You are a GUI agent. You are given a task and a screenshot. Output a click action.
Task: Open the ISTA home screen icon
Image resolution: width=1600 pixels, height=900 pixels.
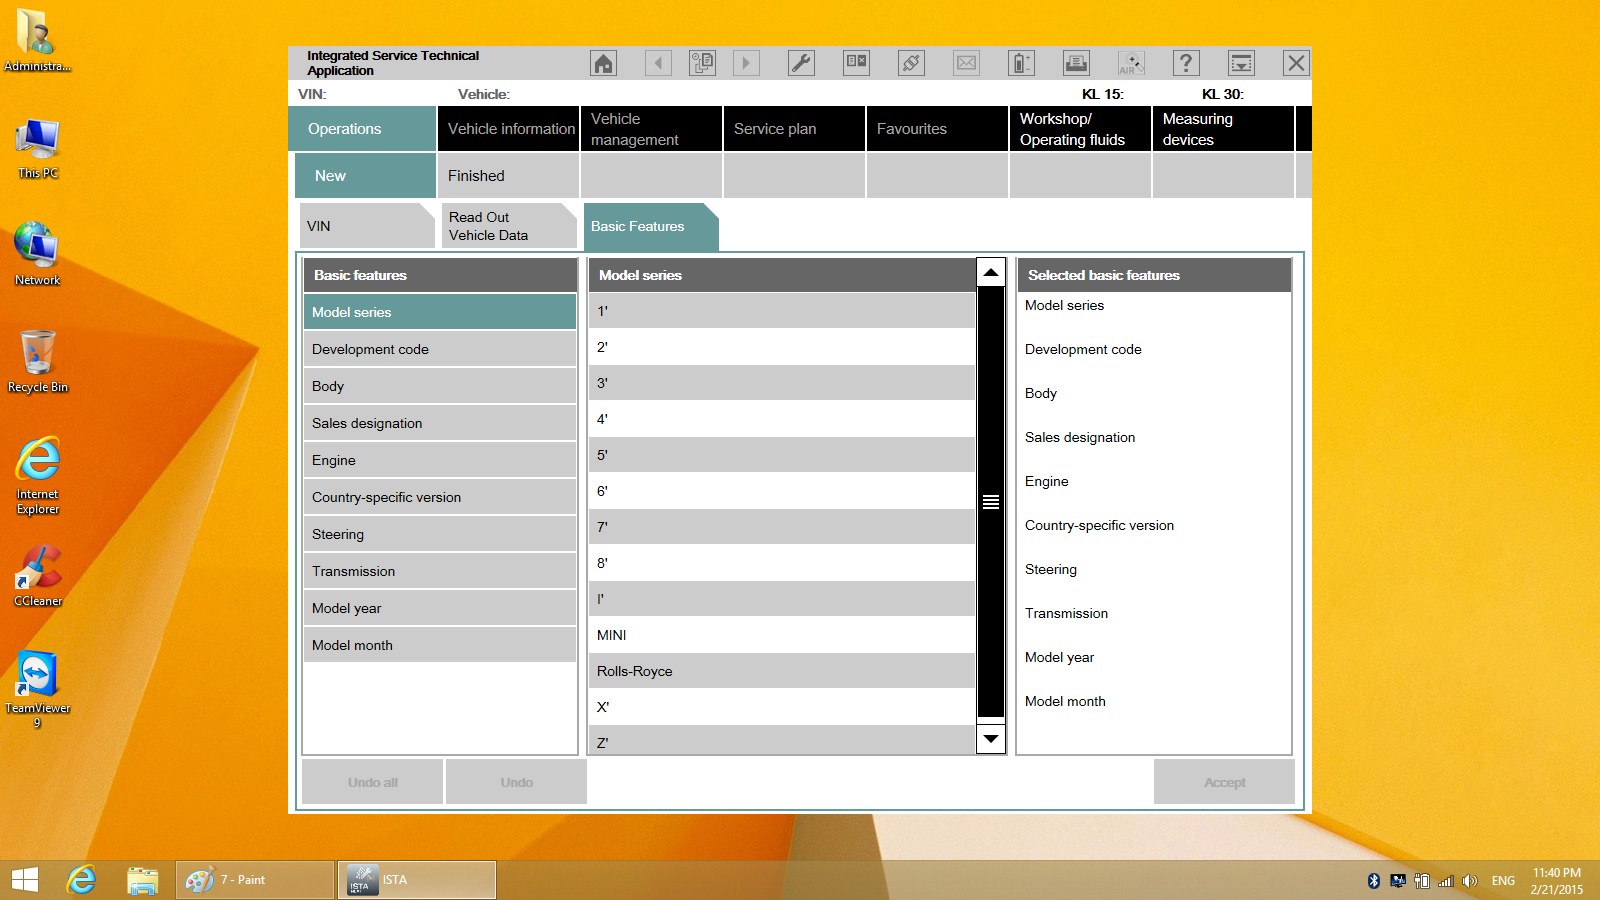[603, 64]
